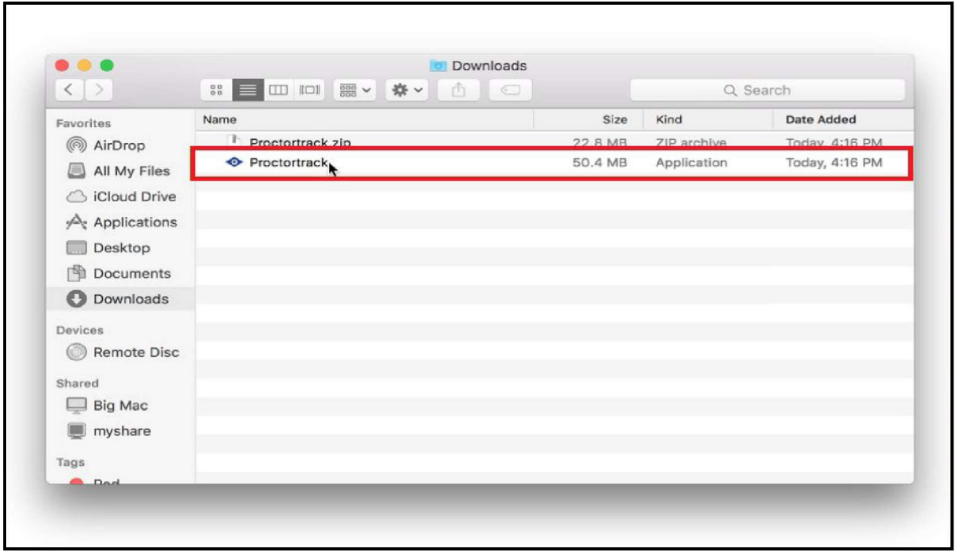Open the Desktop folder in sidebar

122,248
